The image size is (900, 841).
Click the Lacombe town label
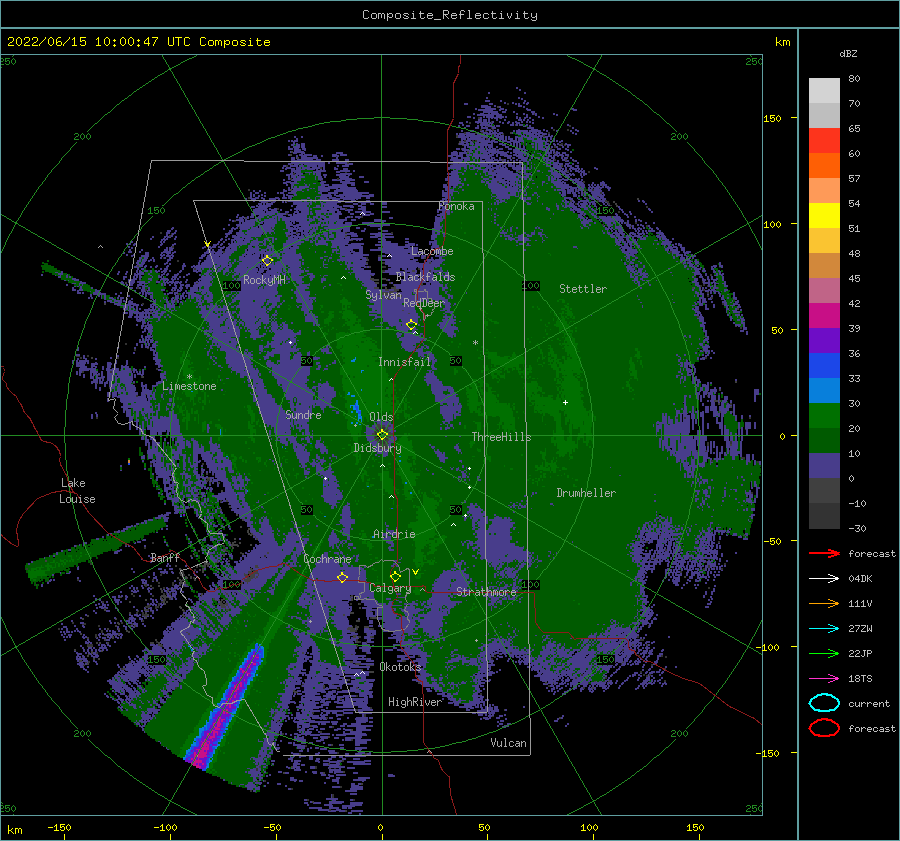point(432,251)
